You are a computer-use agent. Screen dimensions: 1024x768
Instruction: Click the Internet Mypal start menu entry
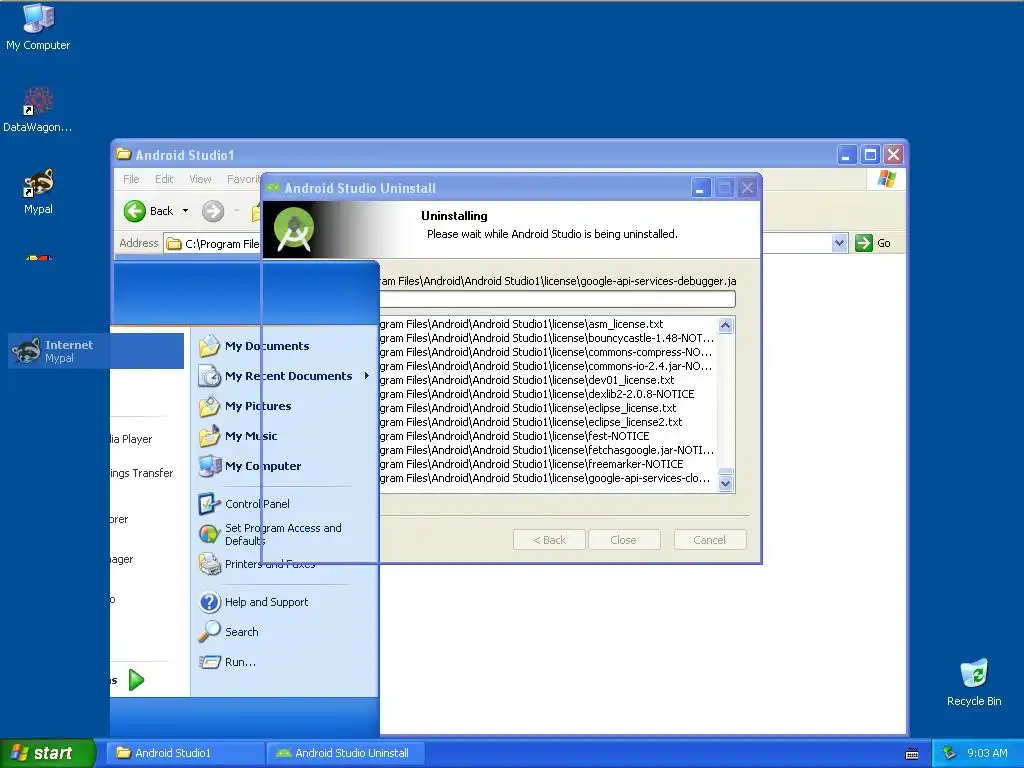(97, 351)
